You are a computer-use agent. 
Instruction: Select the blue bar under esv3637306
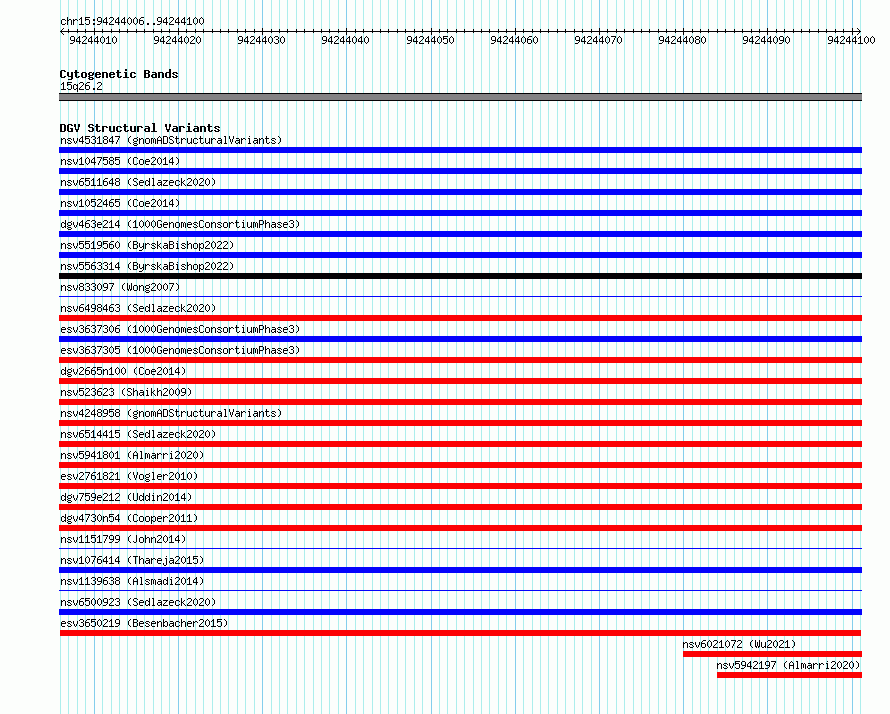click(460, 339)
